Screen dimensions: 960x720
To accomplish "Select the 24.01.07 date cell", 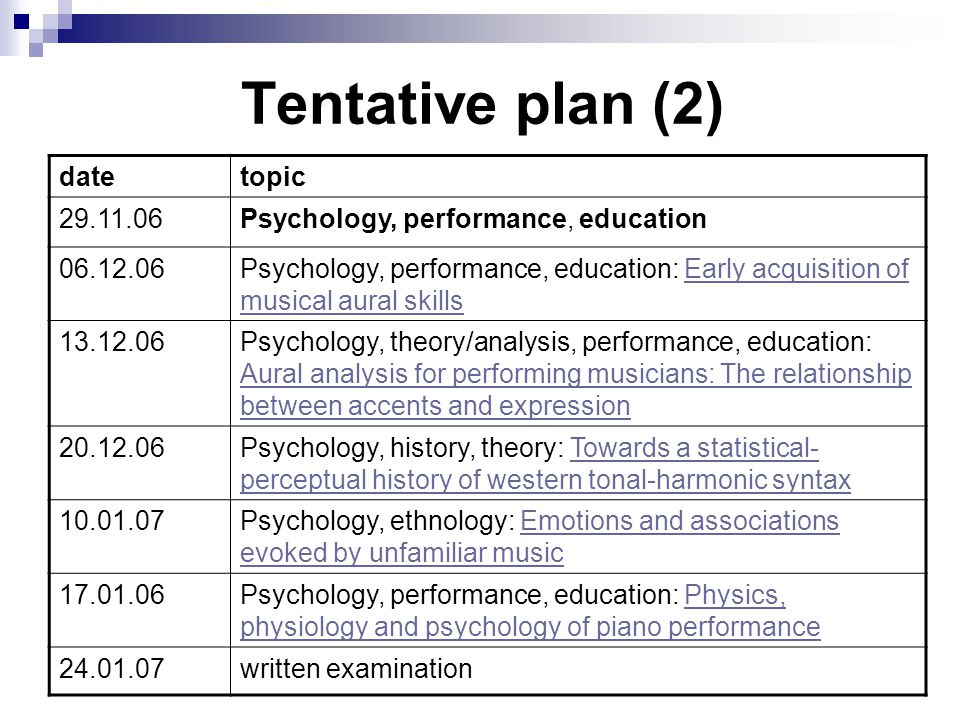I will tap(140, 670).
